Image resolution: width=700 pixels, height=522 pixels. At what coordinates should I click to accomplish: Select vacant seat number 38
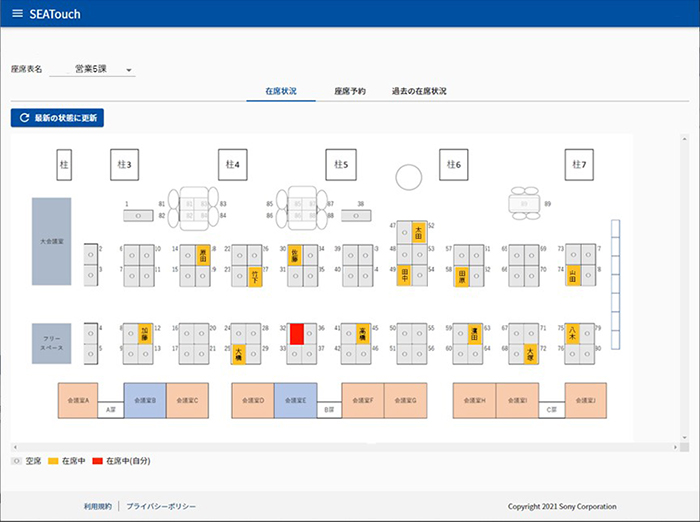pyautogui.click(x=357, y=214)
